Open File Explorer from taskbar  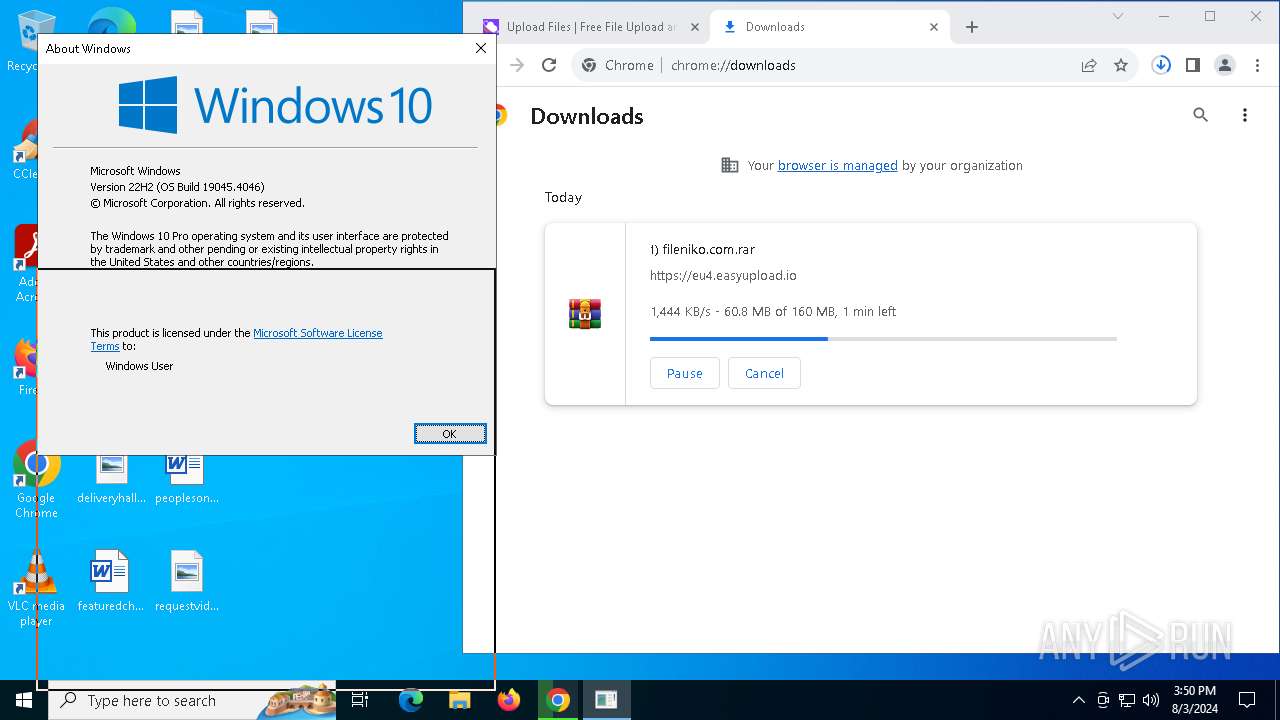[460, 700]
